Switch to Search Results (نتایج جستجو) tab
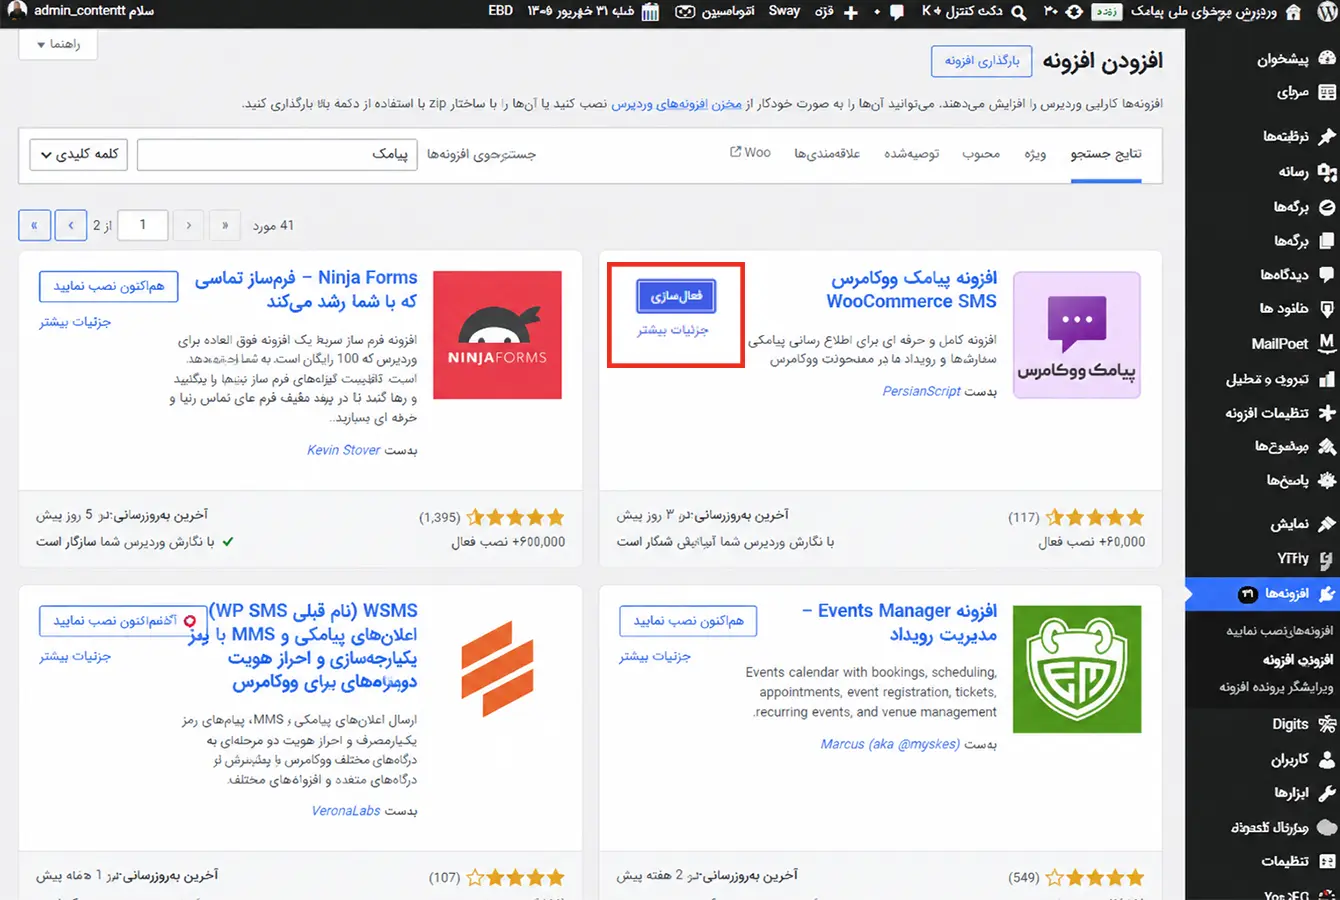 point(1105,154)
